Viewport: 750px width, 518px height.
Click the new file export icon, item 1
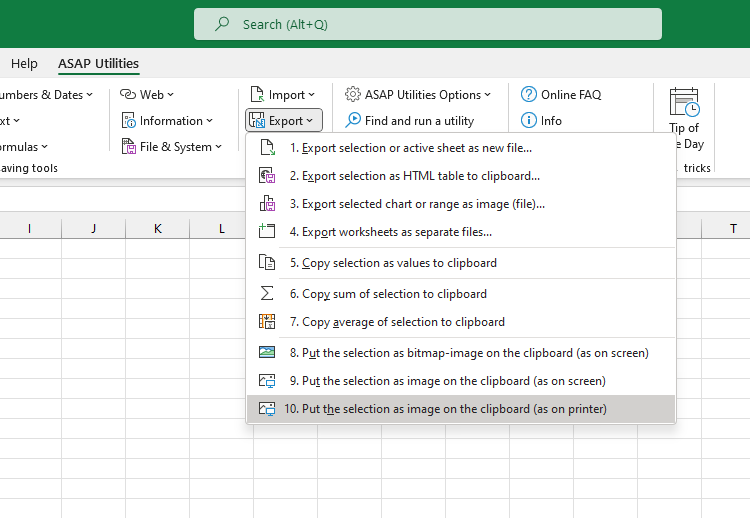[267, 147]
